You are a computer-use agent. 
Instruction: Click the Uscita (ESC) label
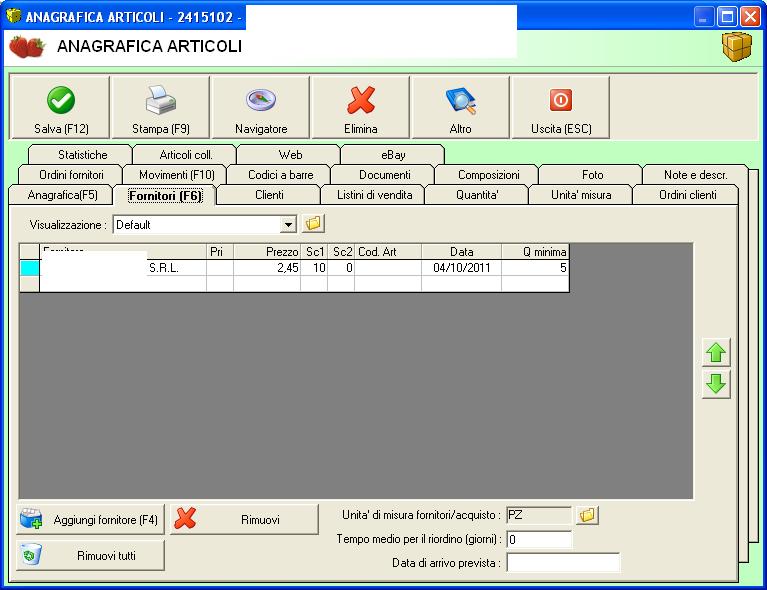click(561, 129)
